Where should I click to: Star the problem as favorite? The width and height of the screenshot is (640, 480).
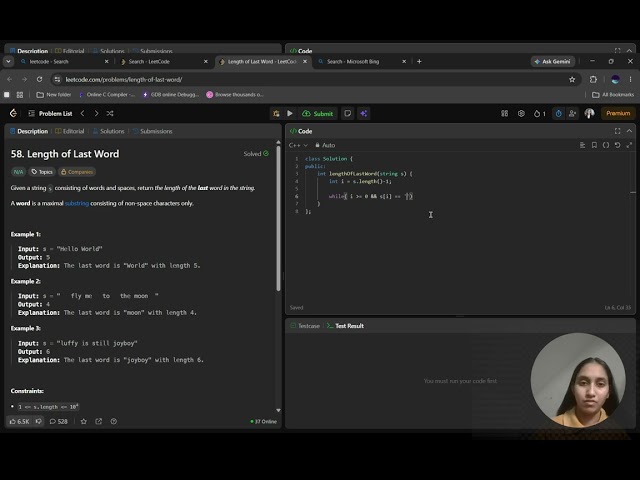84,421
